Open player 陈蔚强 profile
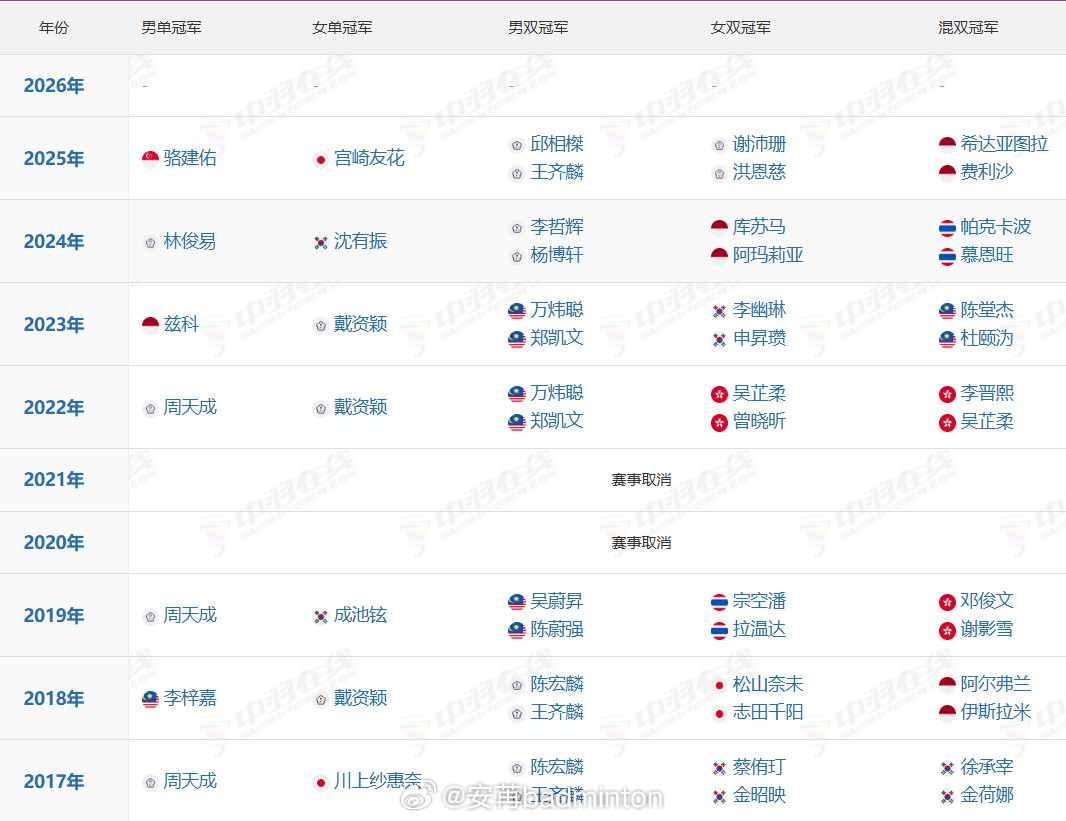Screen dimensions: 1066x821 557,629
